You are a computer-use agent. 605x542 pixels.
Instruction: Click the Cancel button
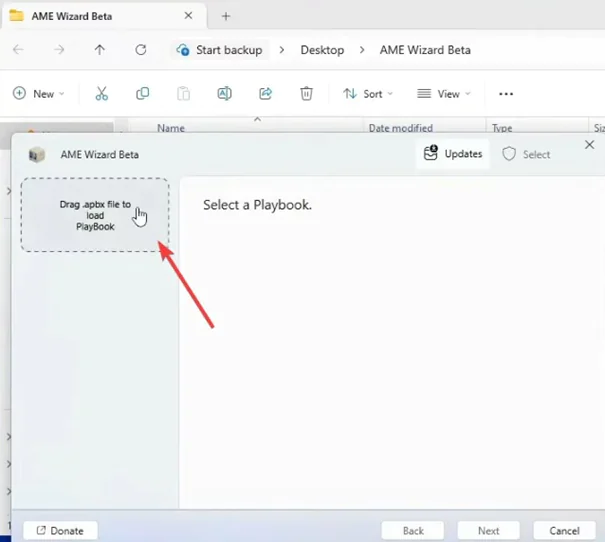click(x=564, y=531)
